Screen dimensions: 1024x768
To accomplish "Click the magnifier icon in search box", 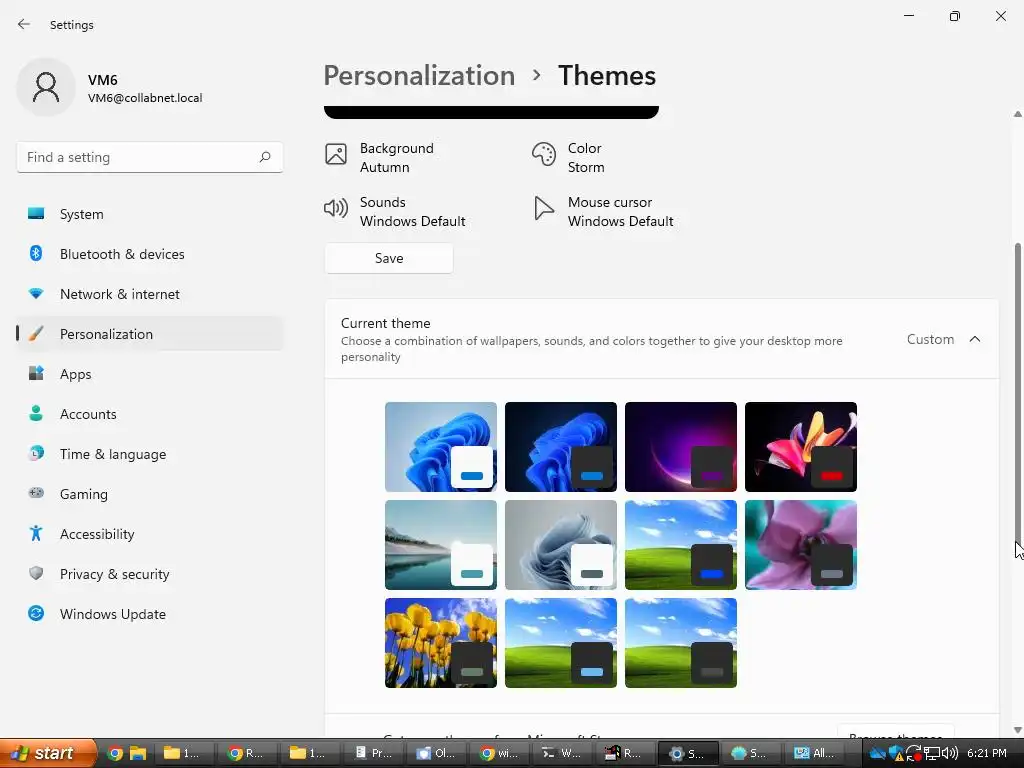I will tap(264, 157).
